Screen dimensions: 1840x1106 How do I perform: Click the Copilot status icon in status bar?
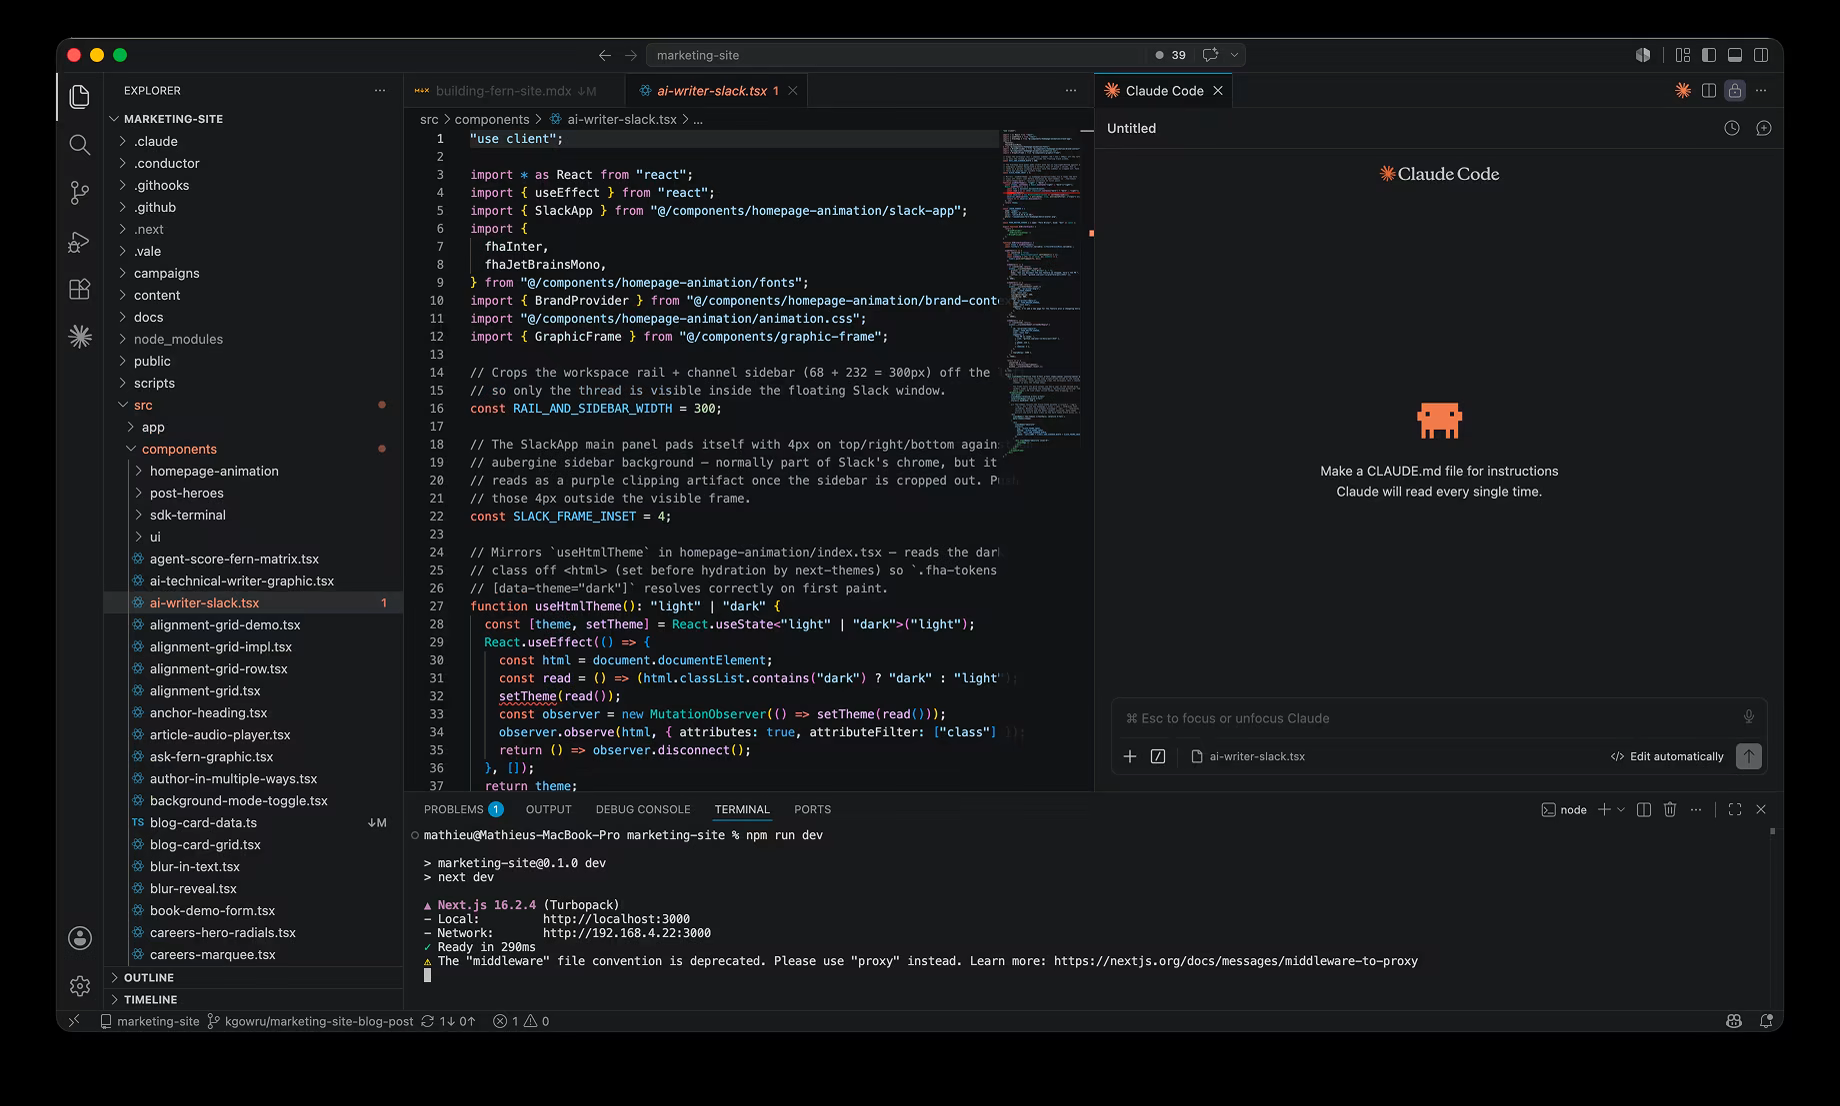[1734, 1021]
